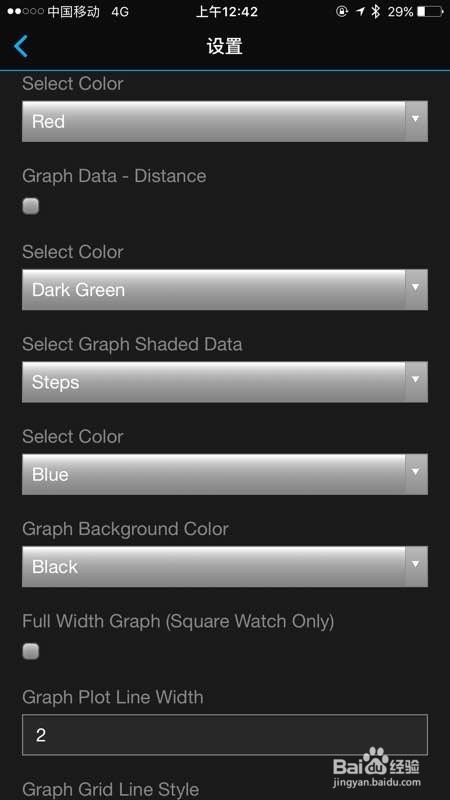
Task: Tap the location arrow status icon
Action: (360, 12)
